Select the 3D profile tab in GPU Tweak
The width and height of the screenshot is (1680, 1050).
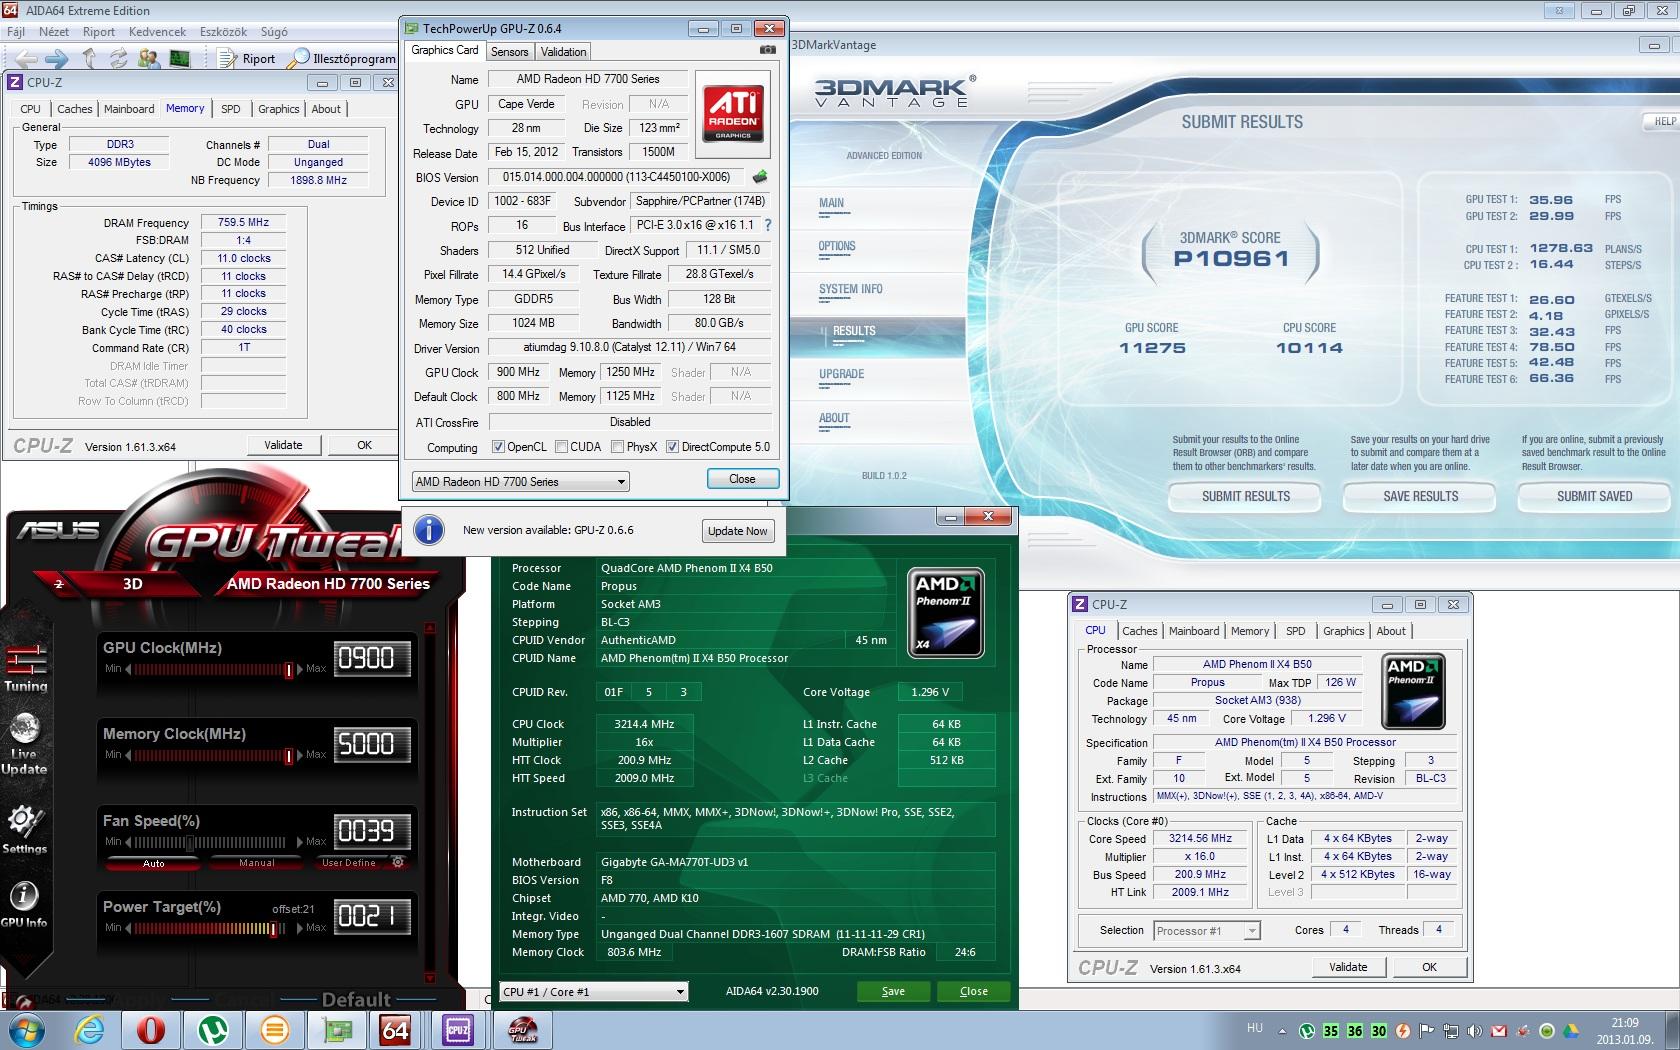pyautogui.click(x=132, y=584)
